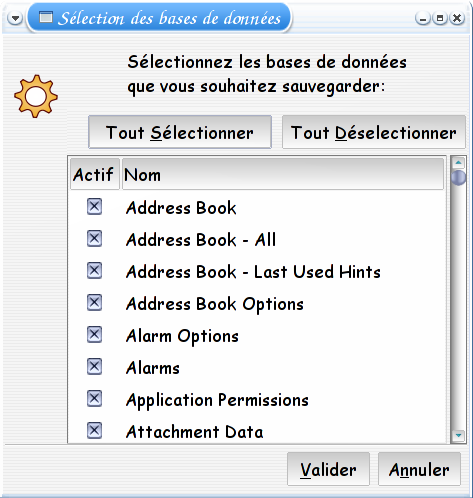Maximize the database selection window
The width and height of the screenshot is (473, 498).
pyautogui.click(x=440, y=18)
